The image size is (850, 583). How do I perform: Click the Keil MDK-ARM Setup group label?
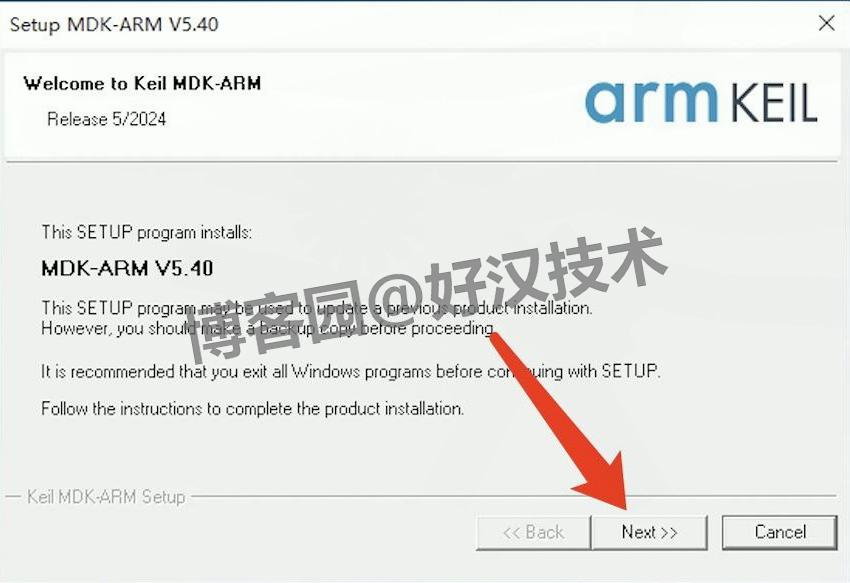106,497
